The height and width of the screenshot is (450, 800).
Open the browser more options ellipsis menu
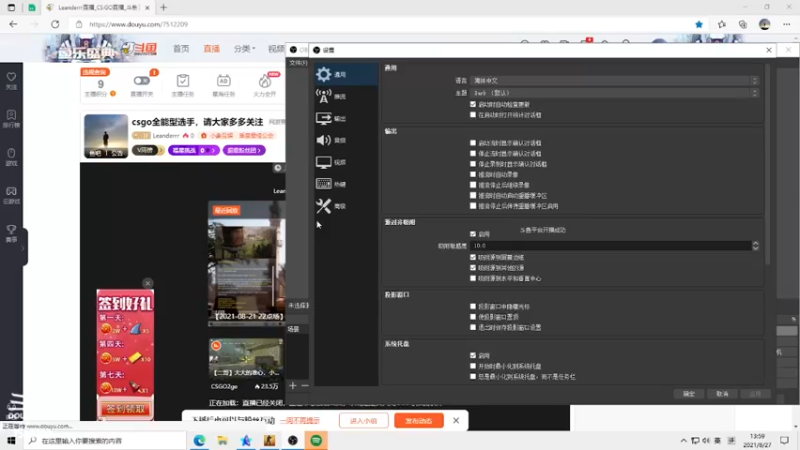786,24
